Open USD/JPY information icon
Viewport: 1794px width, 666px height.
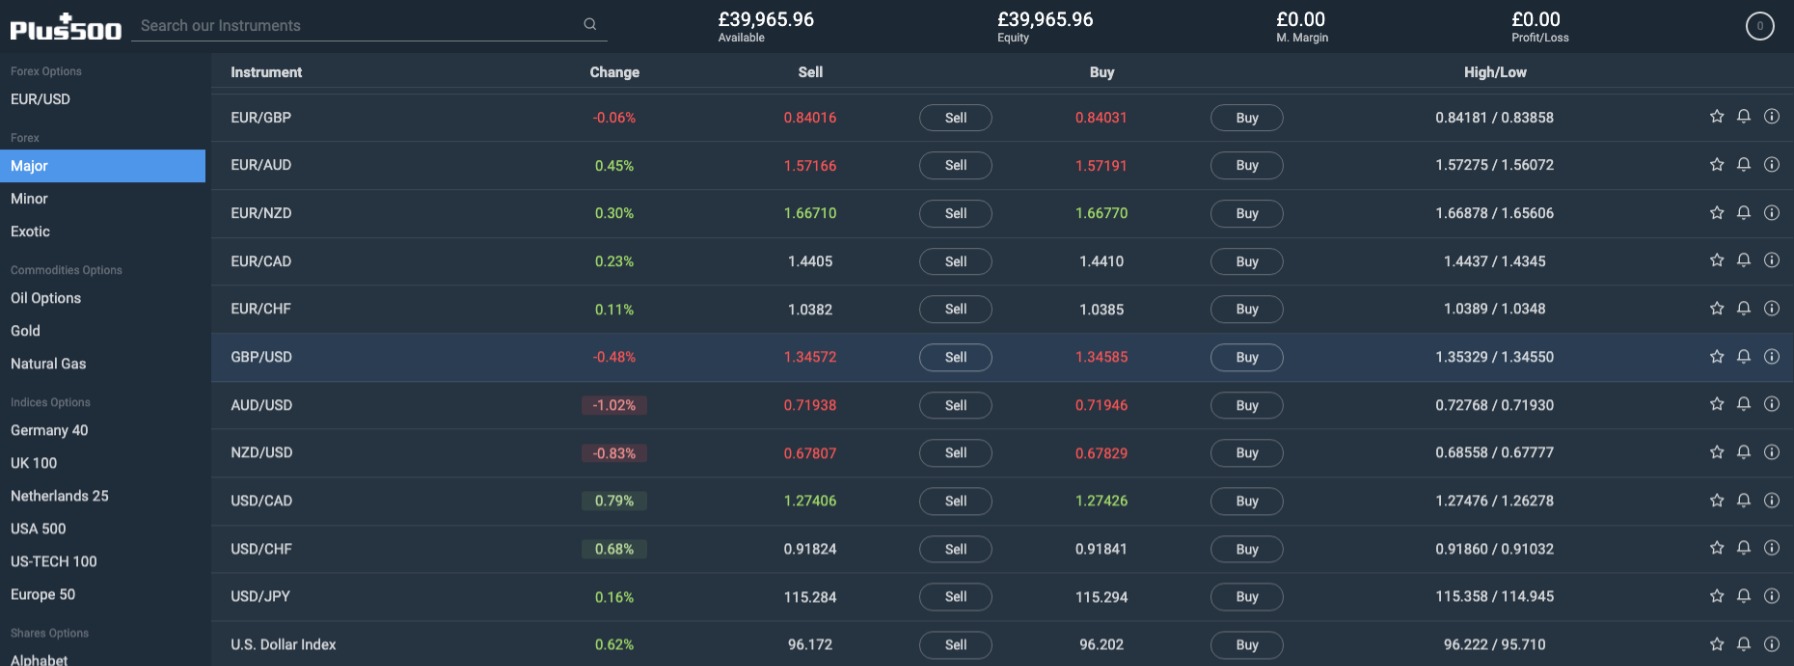click(x=1772, y=596)
